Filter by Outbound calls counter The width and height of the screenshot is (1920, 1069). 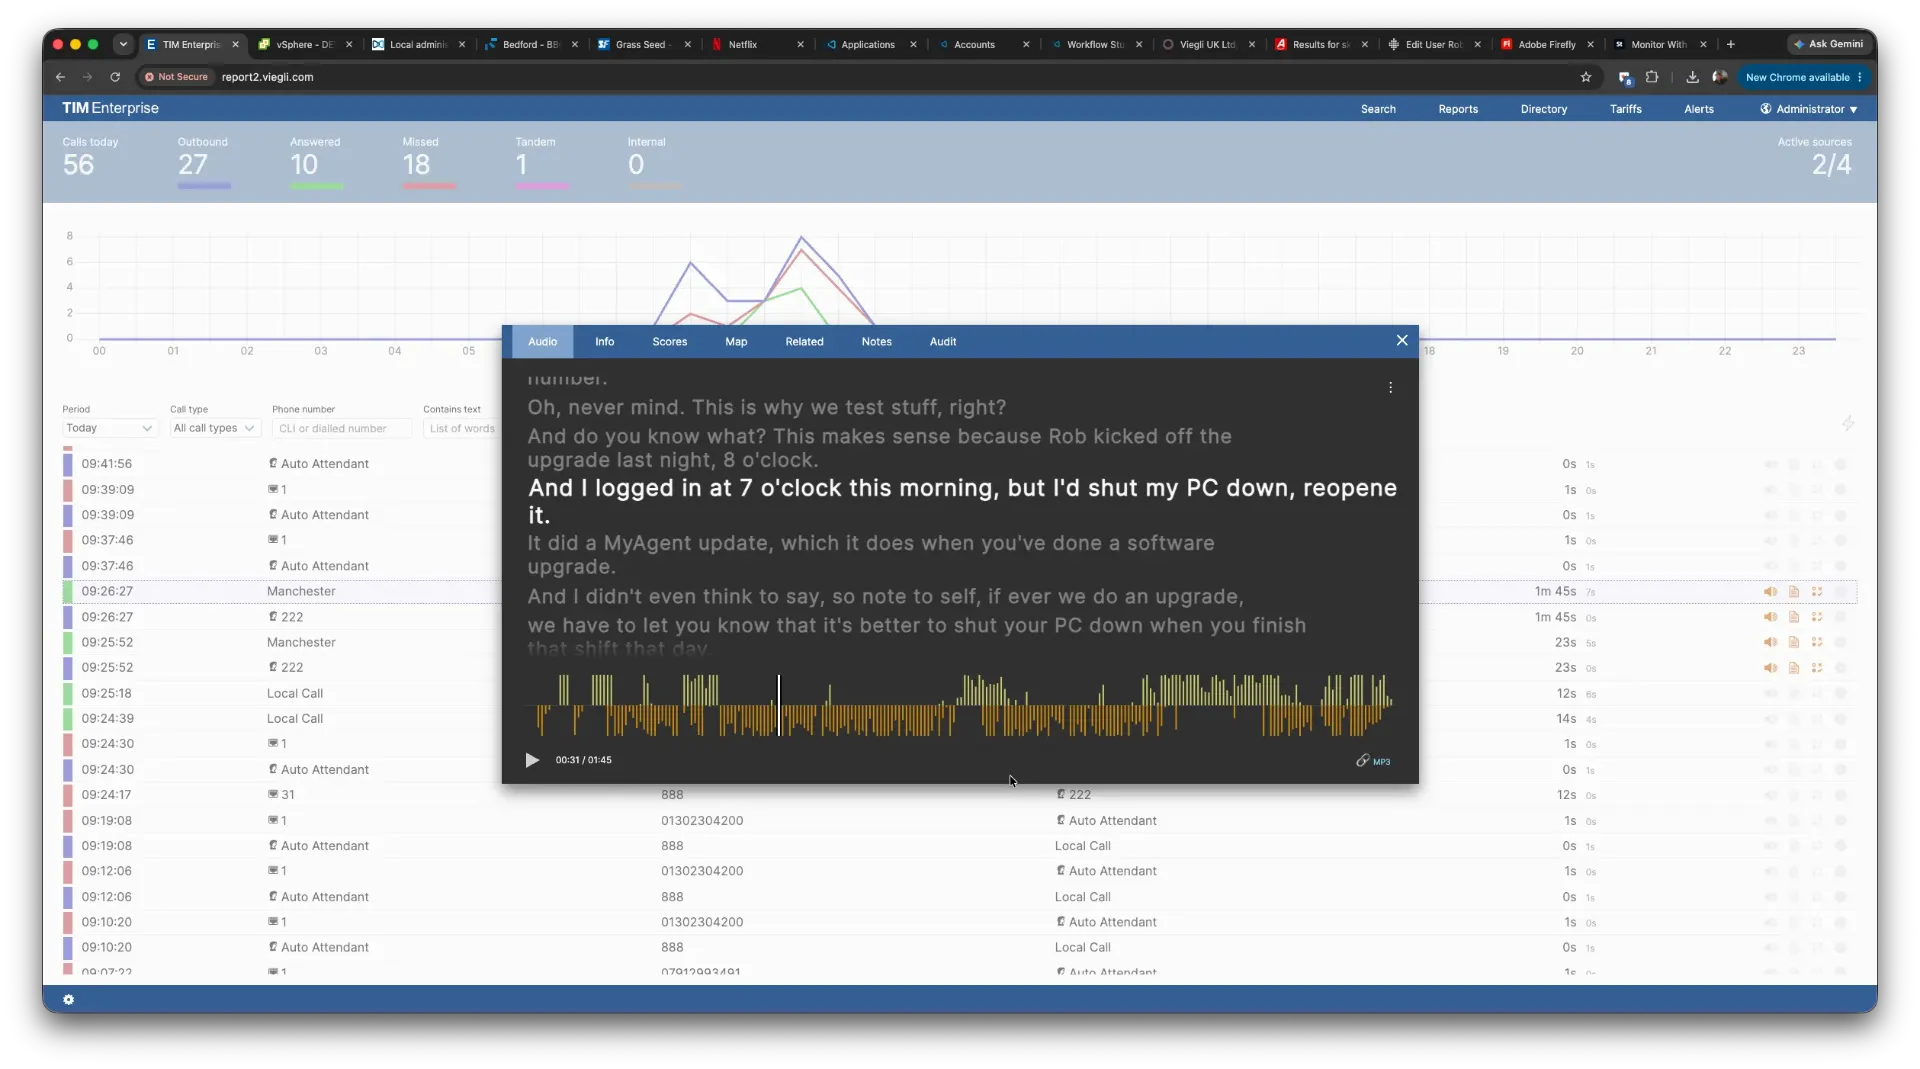(x=204, y=161)
